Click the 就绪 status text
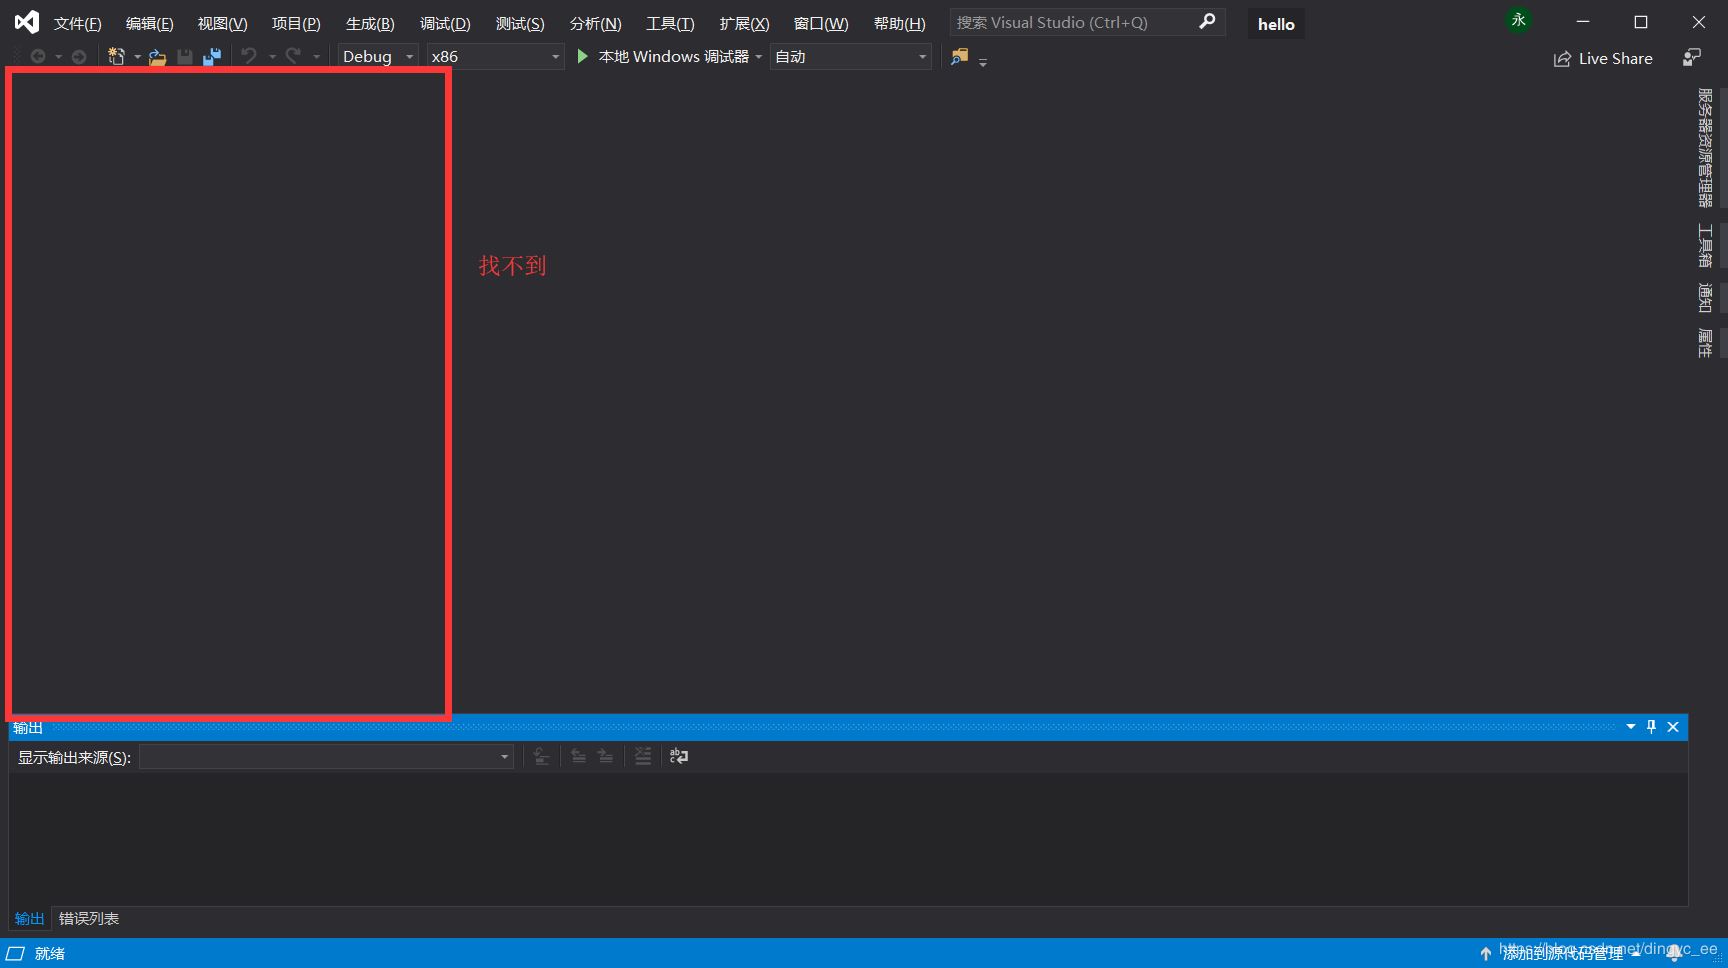 point(50,954)
